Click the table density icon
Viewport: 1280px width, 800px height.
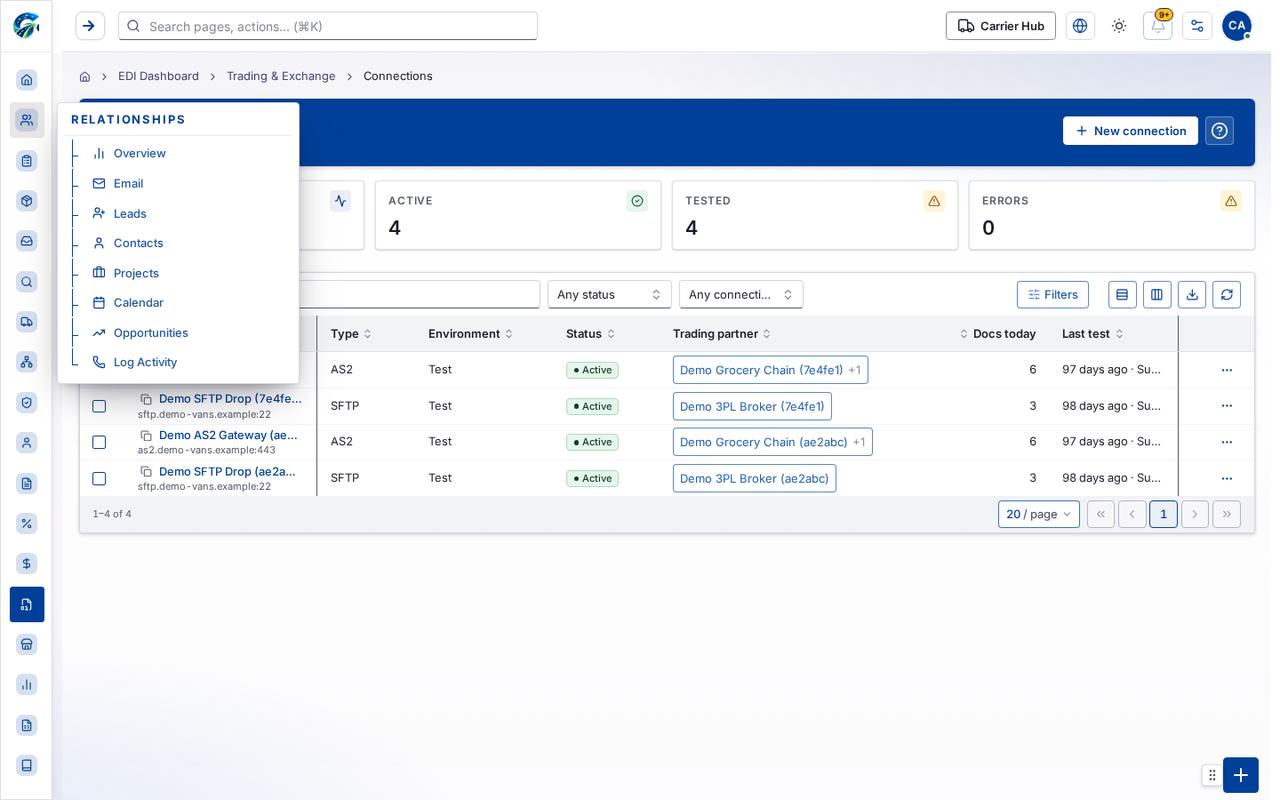[x=1122, y=295]
